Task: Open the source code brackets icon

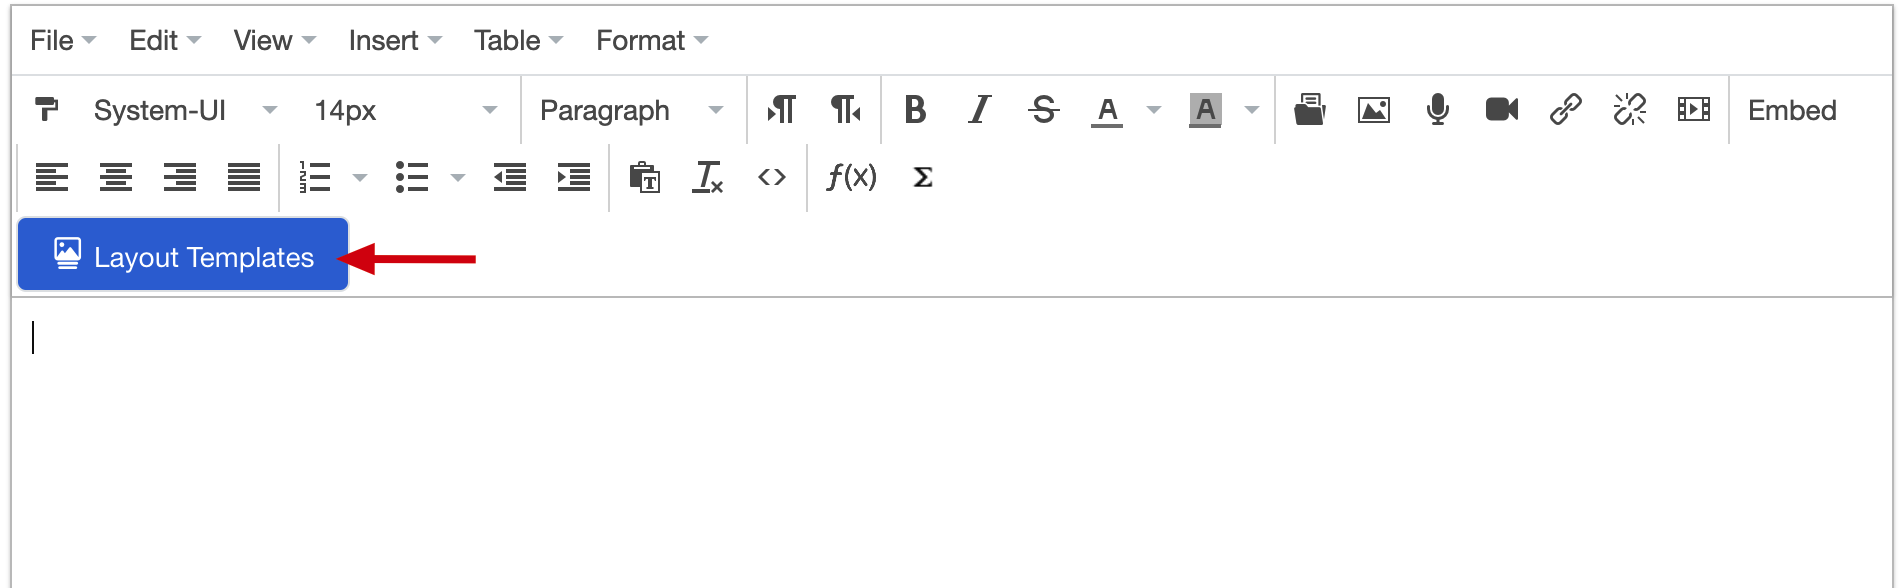Action: [771, 177]
